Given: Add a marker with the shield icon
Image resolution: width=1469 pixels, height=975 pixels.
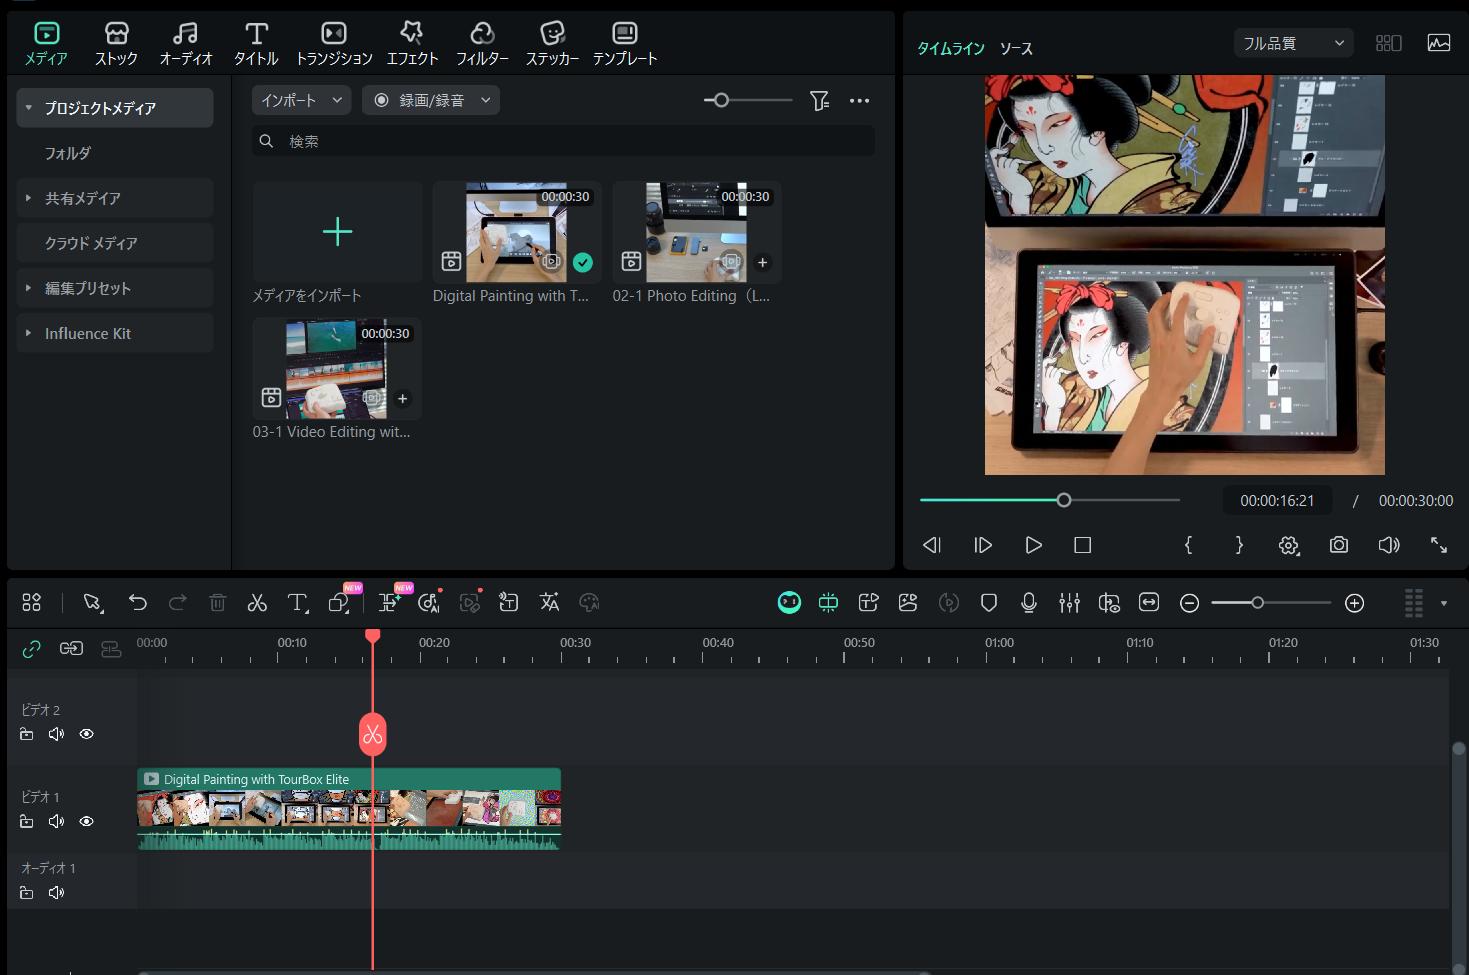Looking at the screenshot, I should click(989, 603).
